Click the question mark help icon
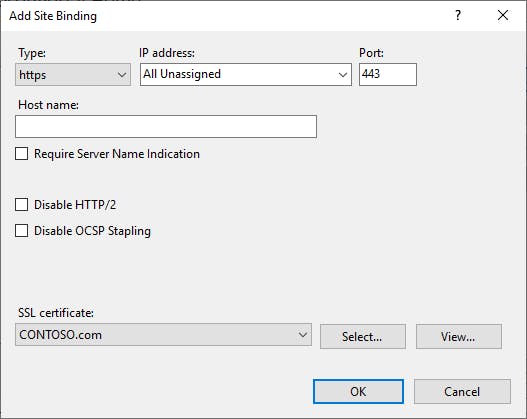 pos(458,15)
